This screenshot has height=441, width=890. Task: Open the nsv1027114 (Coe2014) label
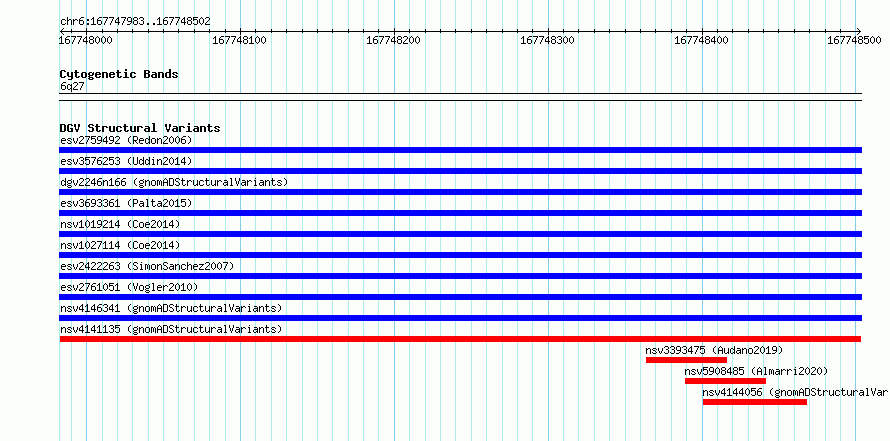[x=120, y=245]
